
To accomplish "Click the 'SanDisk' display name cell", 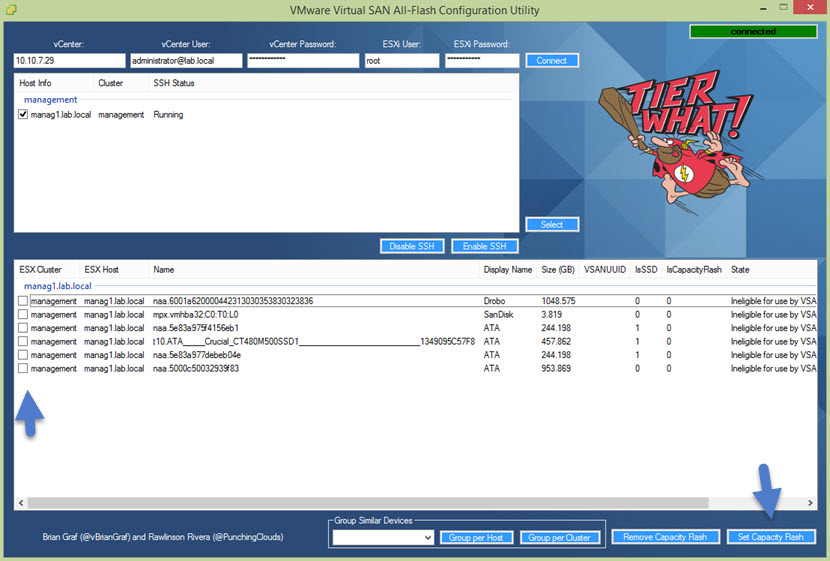I will (x=498, y=314).
